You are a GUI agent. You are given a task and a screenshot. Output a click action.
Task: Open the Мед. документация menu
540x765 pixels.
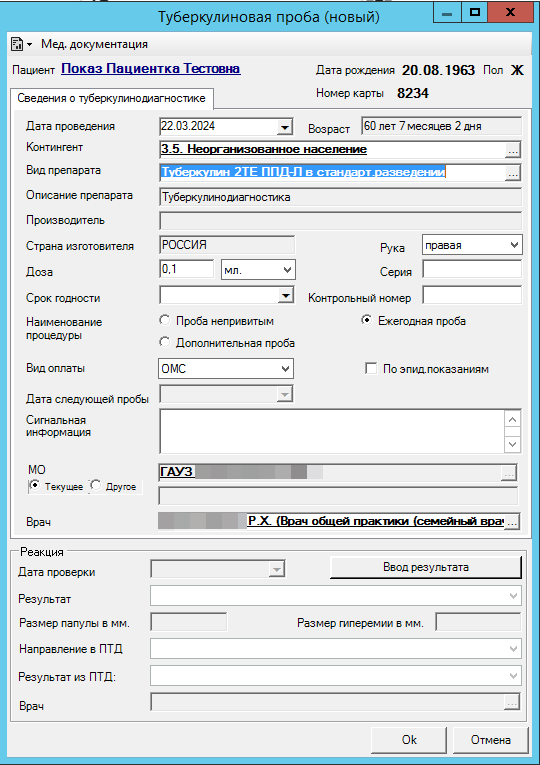pos(94,44)
